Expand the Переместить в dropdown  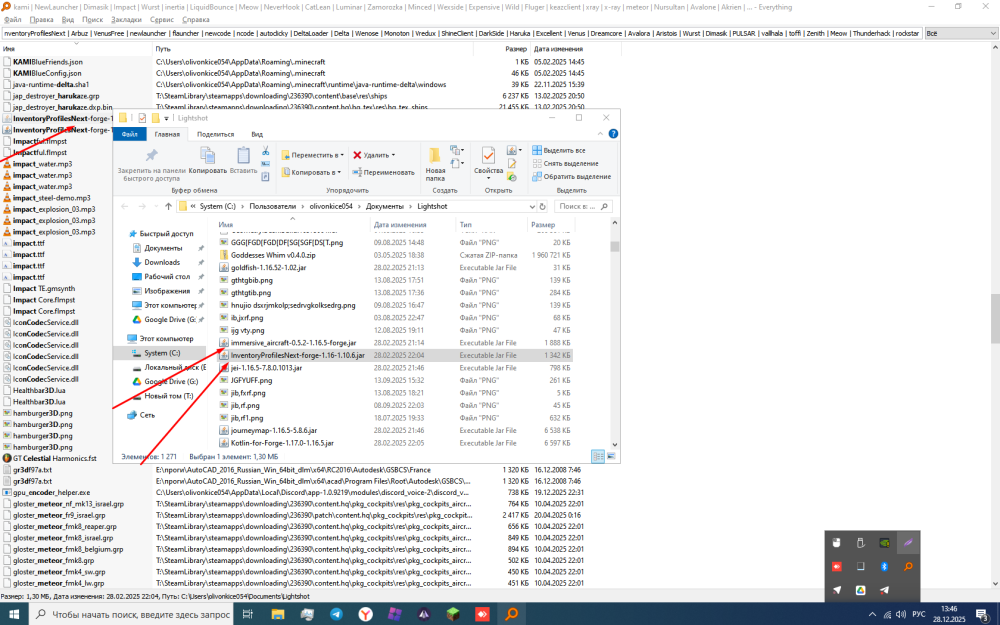click(342, 155)
